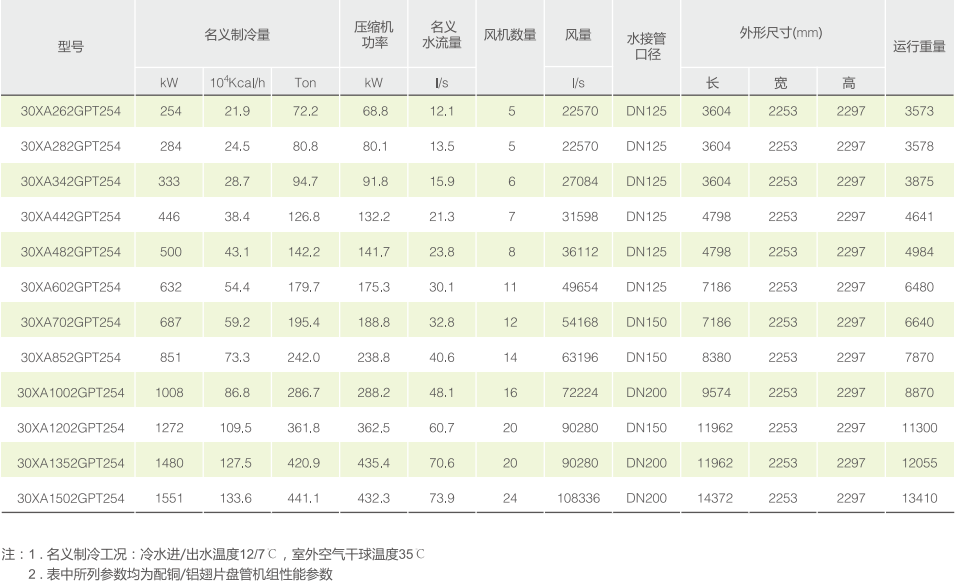Select the footnote about 名义制冷工况
957x587 pixels.
coord(215,553)
